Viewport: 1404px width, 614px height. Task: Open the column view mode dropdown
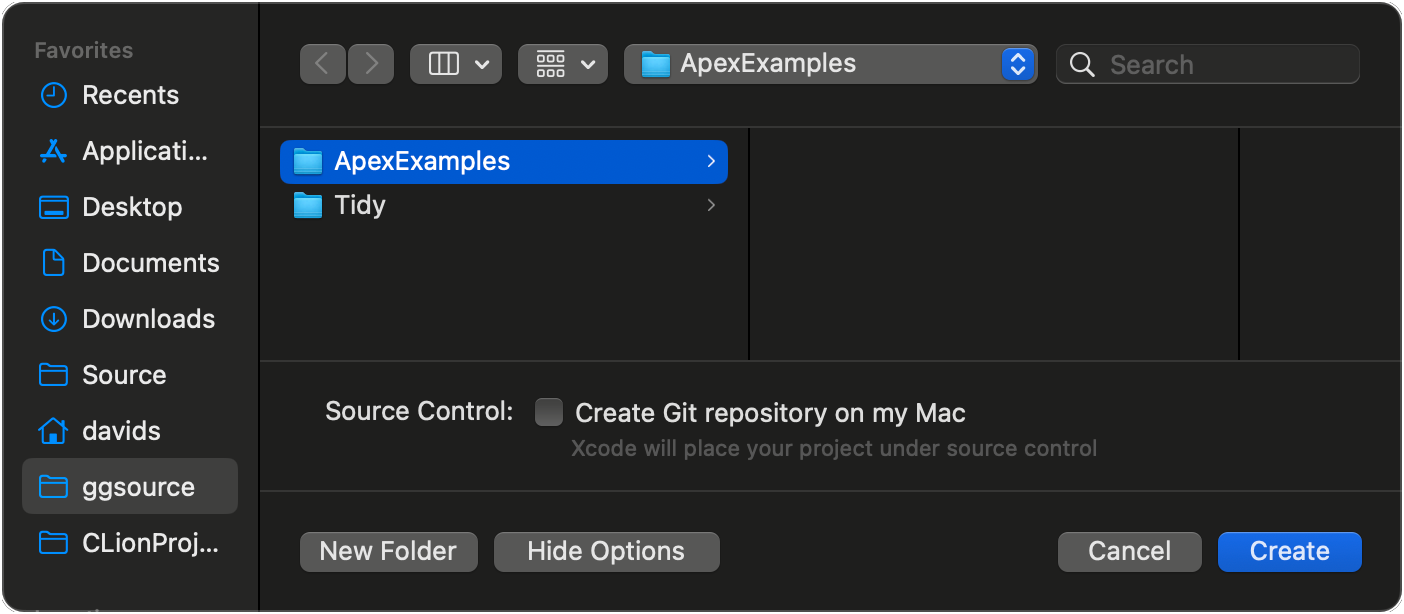456,64
